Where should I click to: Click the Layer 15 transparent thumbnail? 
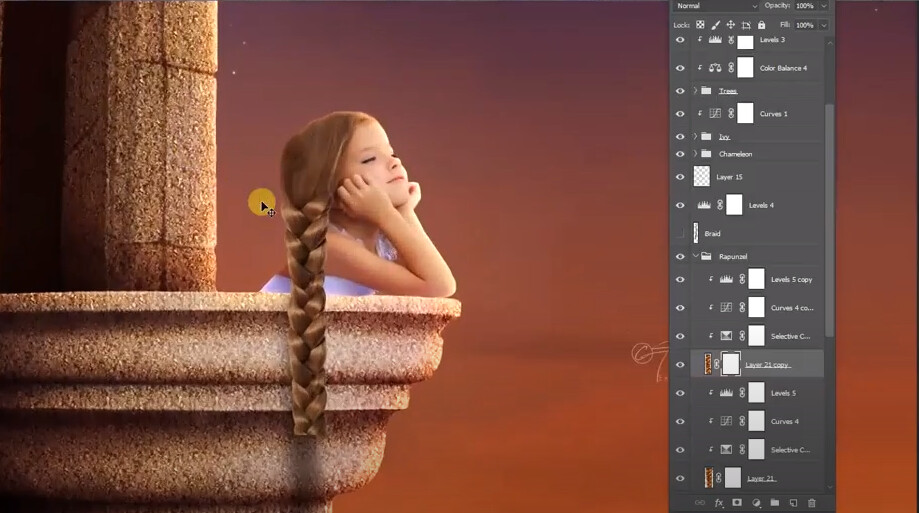point(702,177)
